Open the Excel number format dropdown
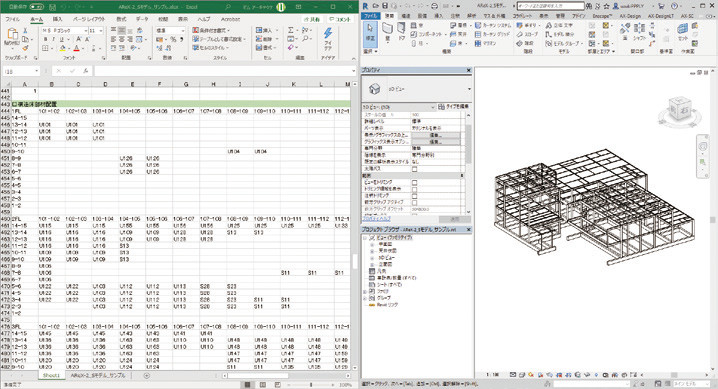This screenshot has width=718, height=389. point(182,31)
